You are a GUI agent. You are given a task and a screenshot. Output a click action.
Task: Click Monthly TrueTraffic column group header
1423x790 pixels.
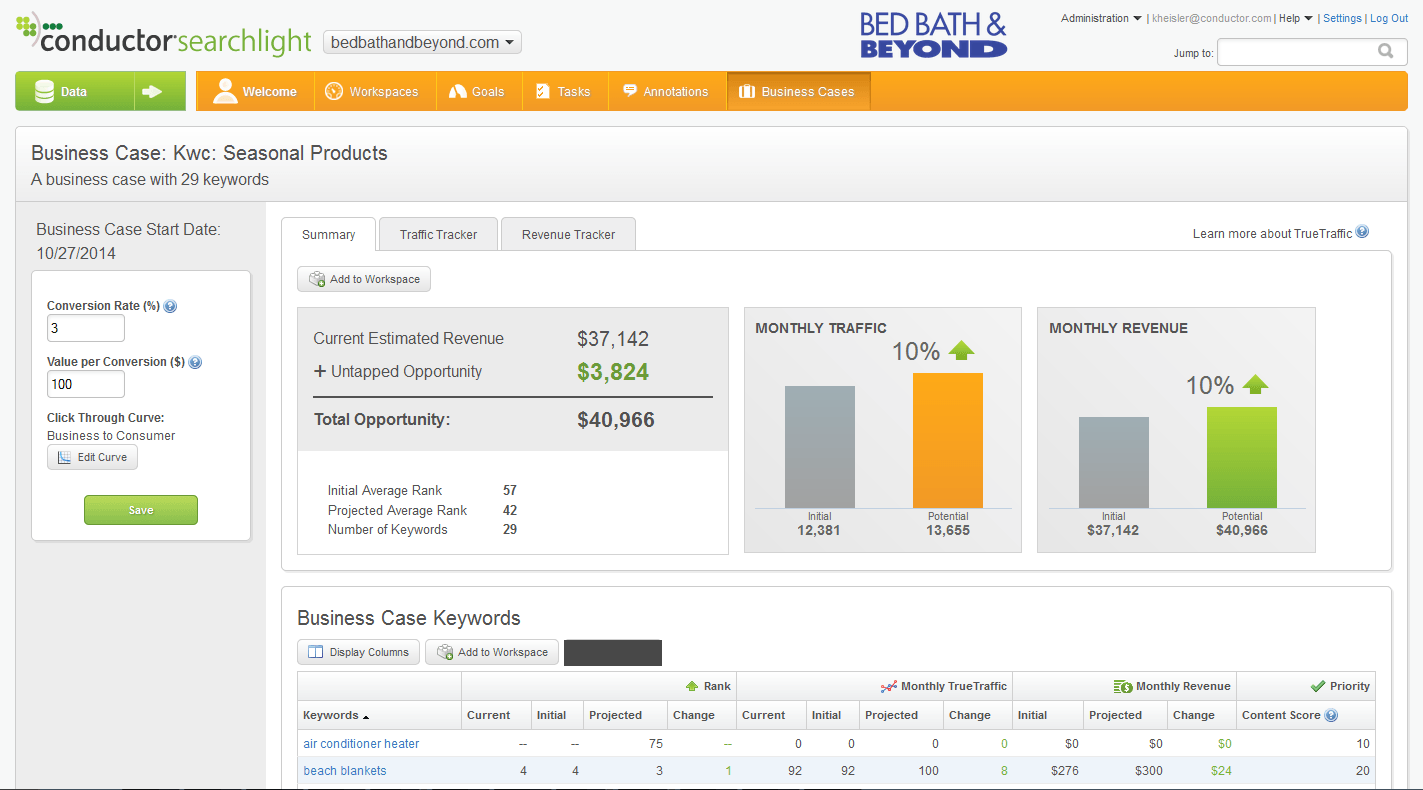pyautogui.click(x=943, y=686)
